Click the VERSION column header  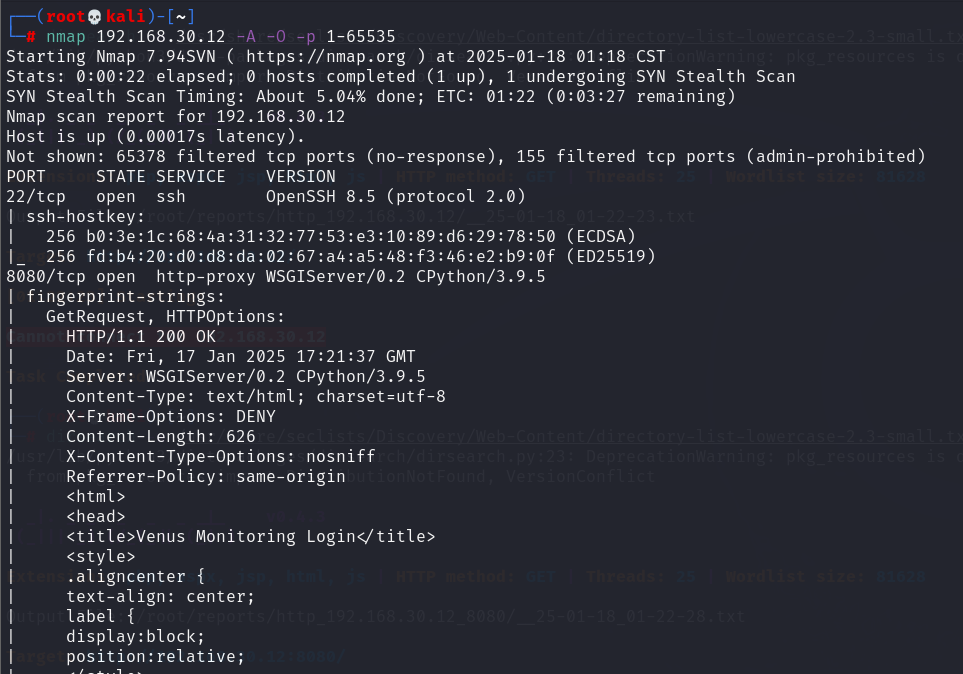coord(300,176)
